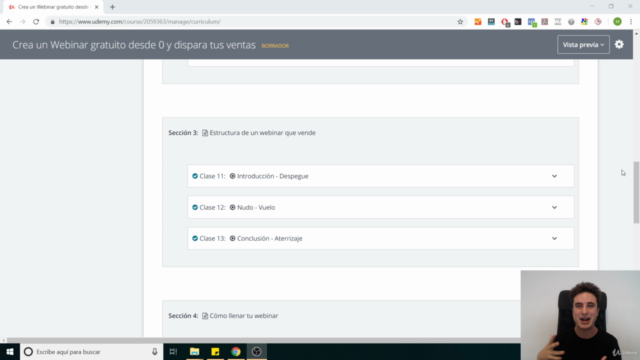This screenshot has height=360, width=640.
Task: Select the Crea un Webinar gratuito browser tab
Action: click(x=53, y=7)
